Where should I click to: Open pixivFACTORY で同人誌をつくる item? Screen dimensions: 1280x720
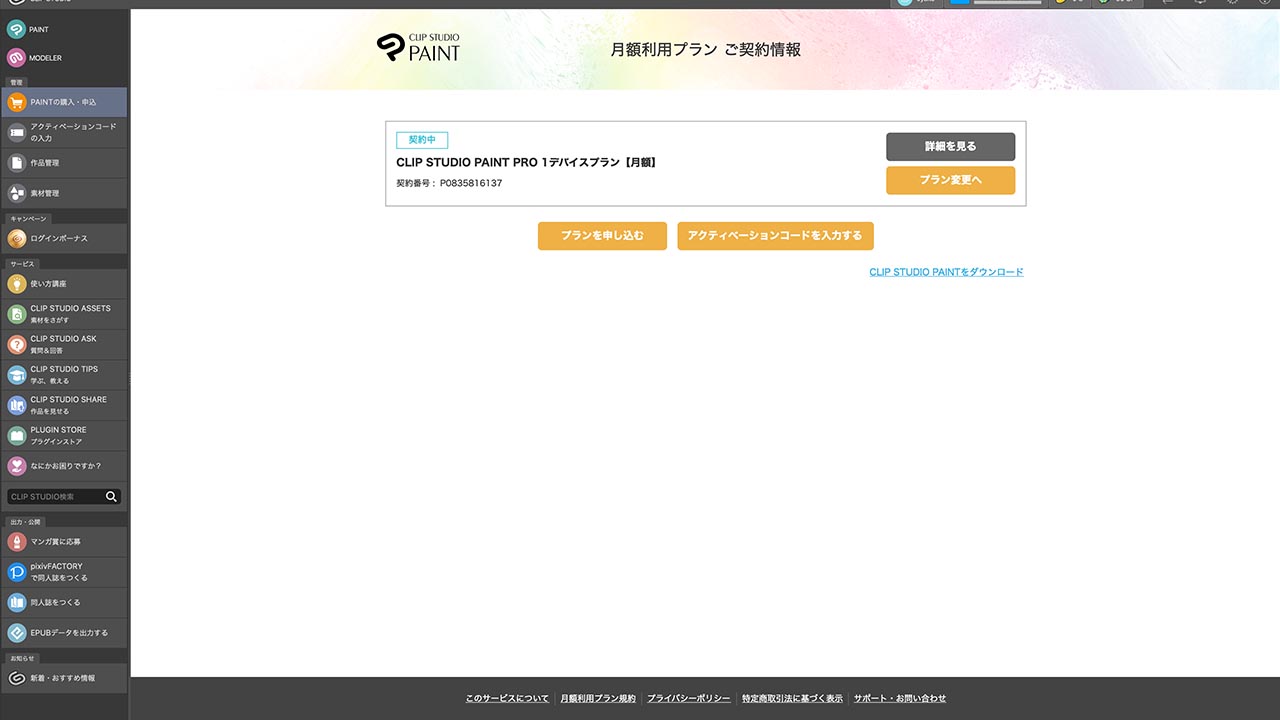point(64,572)
